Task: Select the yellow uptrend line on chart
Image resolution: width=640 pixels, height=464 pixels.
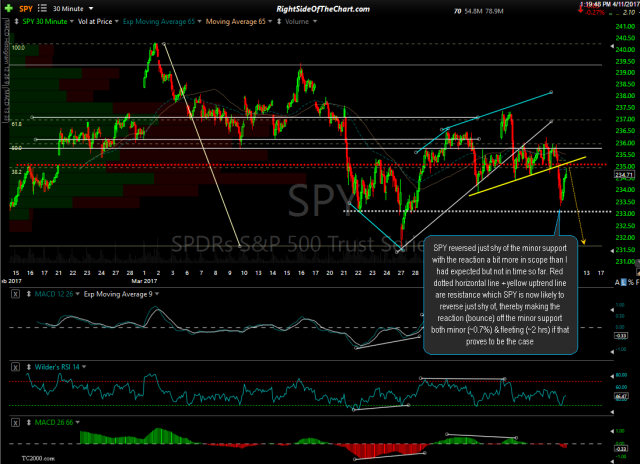Action: [x=527, y=176]
